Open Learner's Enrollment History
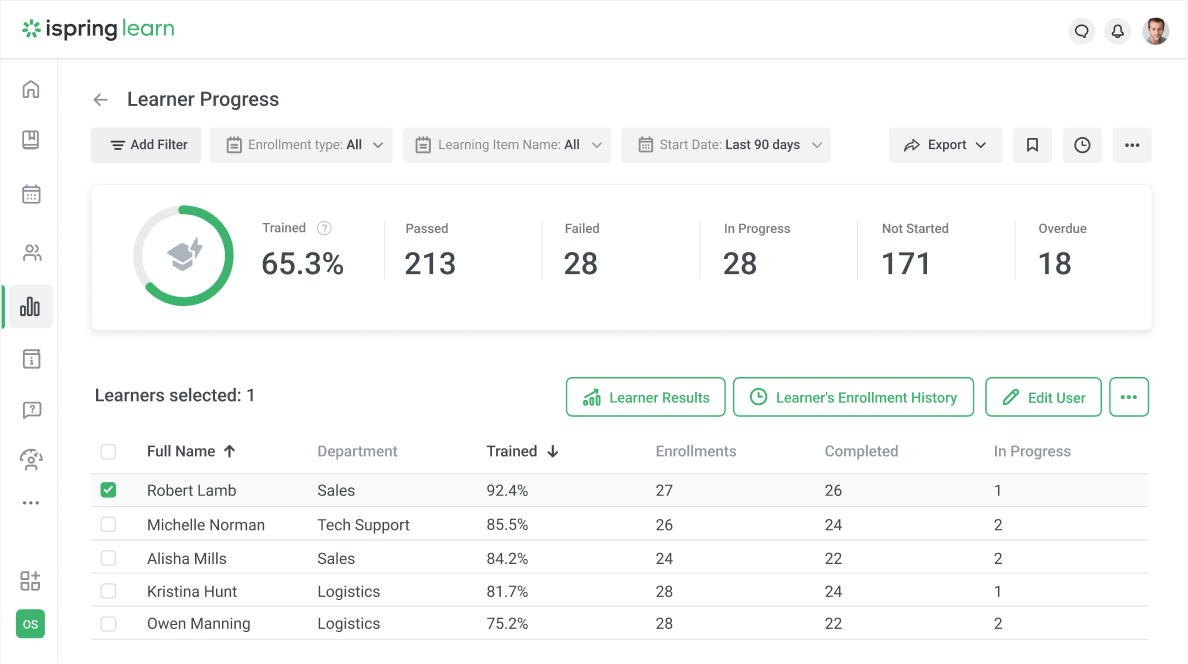The width and height of the screenshot is (1188, 664). (x=853, y=397)
